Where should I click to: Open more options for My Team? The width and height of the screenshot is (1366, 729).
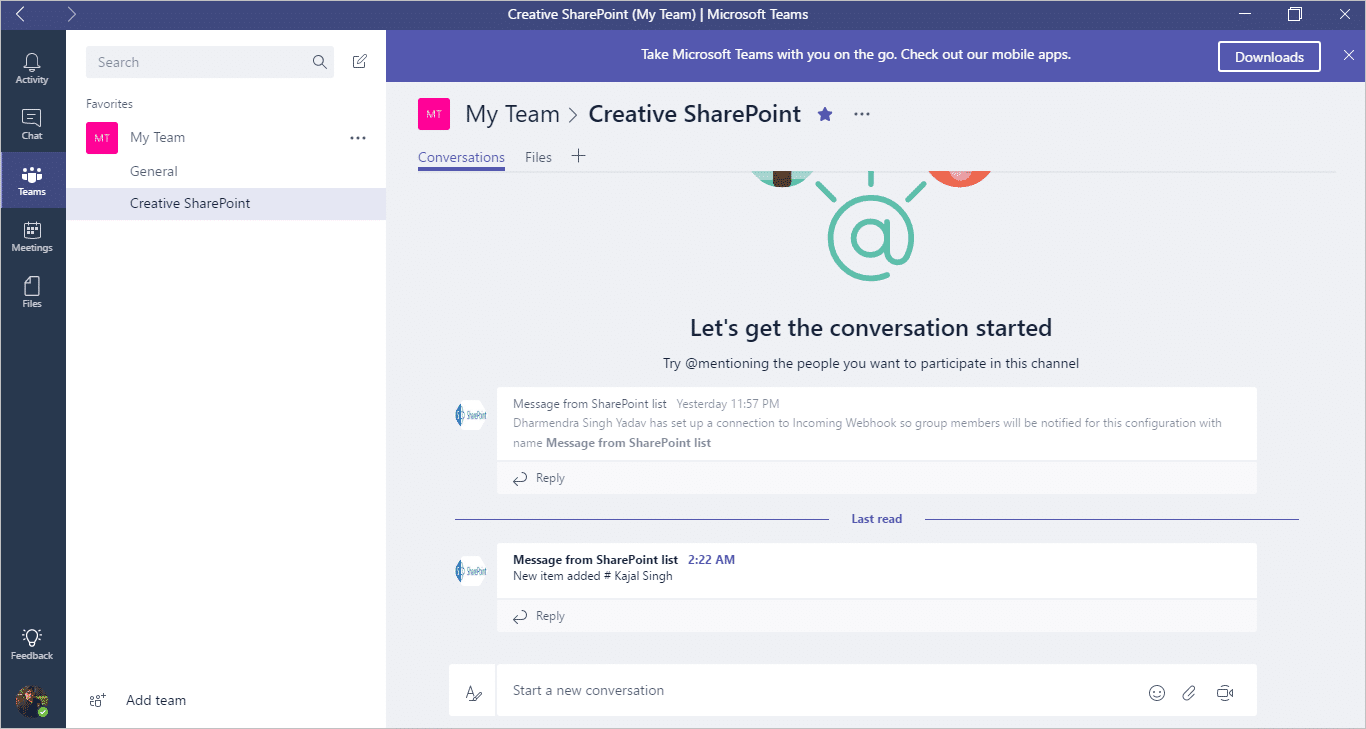tap(358, 138)
